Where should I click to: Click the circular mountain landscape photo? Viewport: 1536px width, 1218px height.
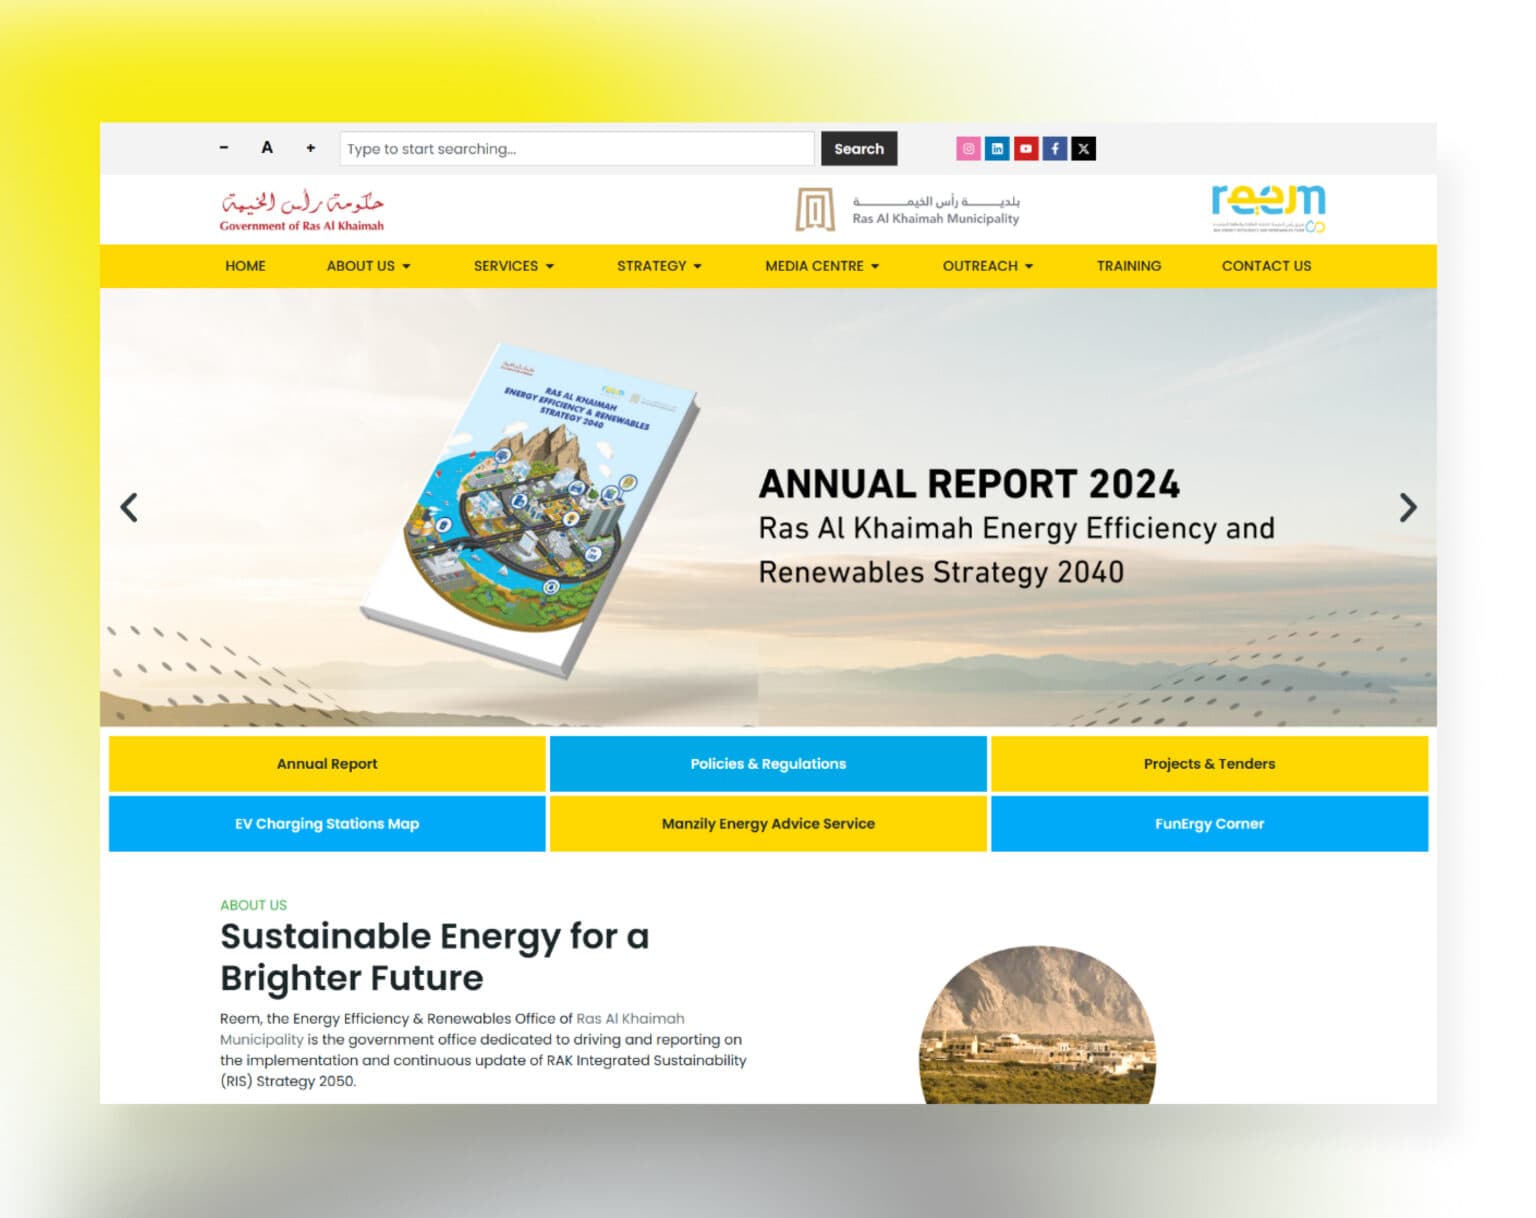click(x=1037, y=1025)
